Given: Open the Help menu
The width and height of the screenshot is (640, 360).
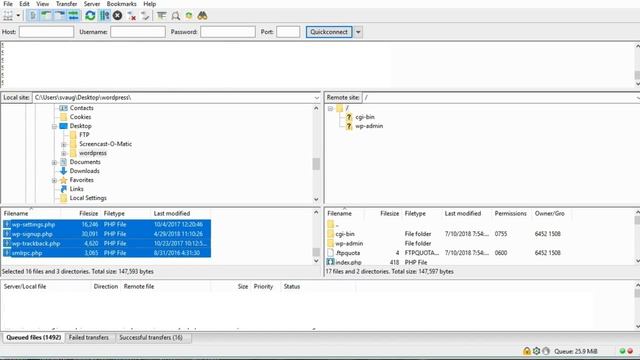Looking at the screenshot, I should (149, 4).
